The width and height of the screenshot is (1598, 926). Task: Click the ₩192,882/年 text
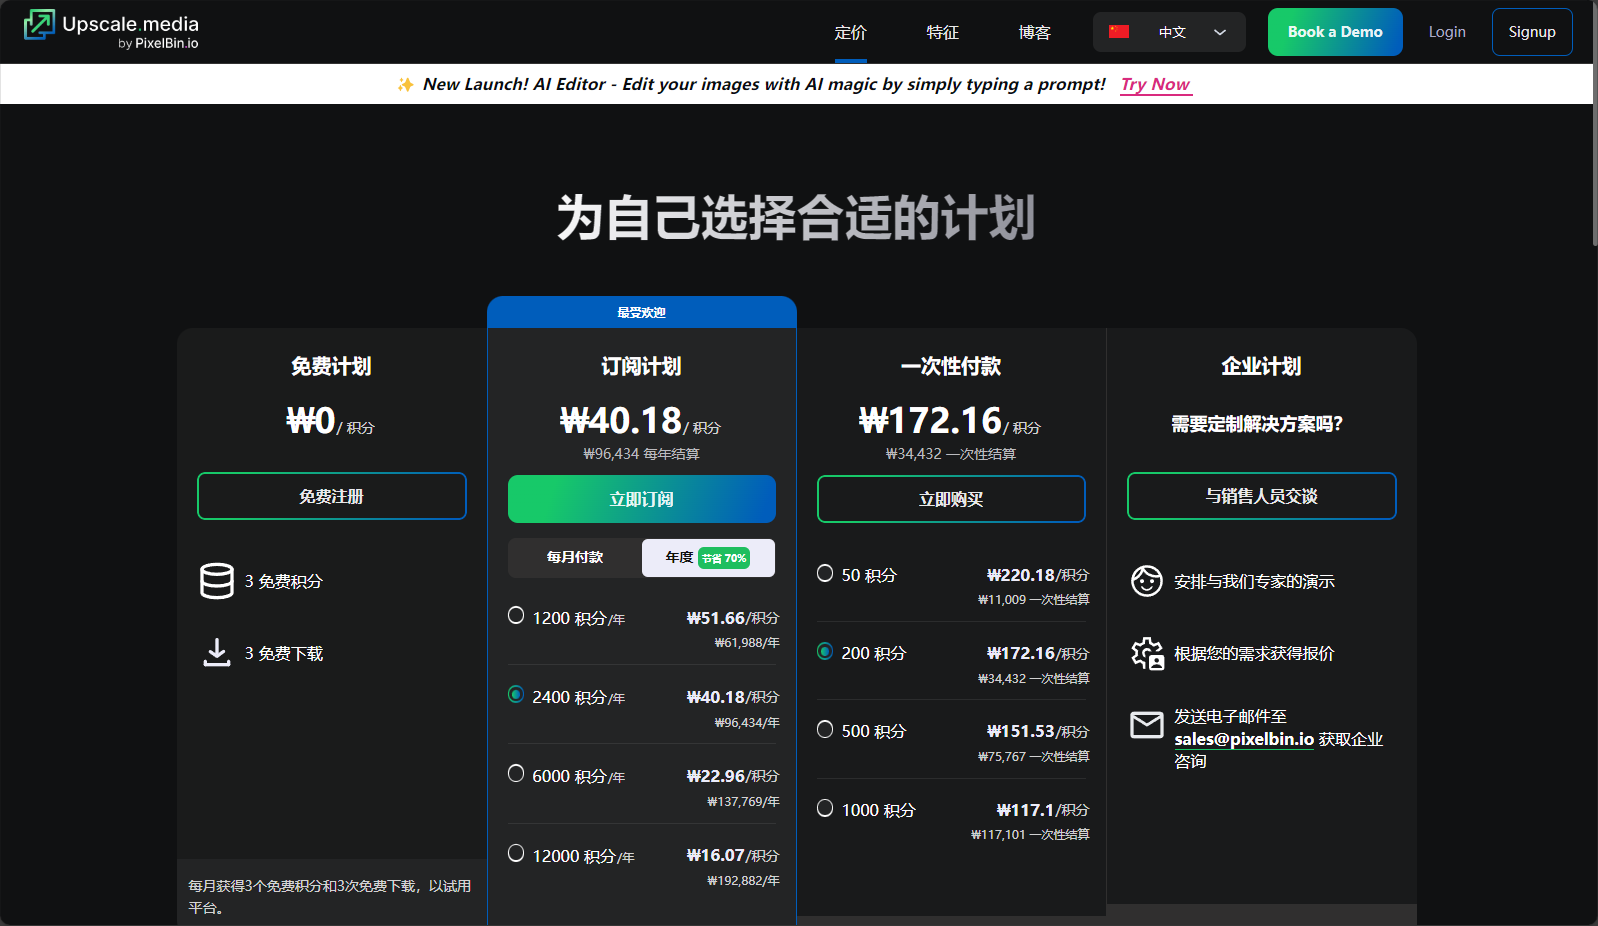pos(743,881)
